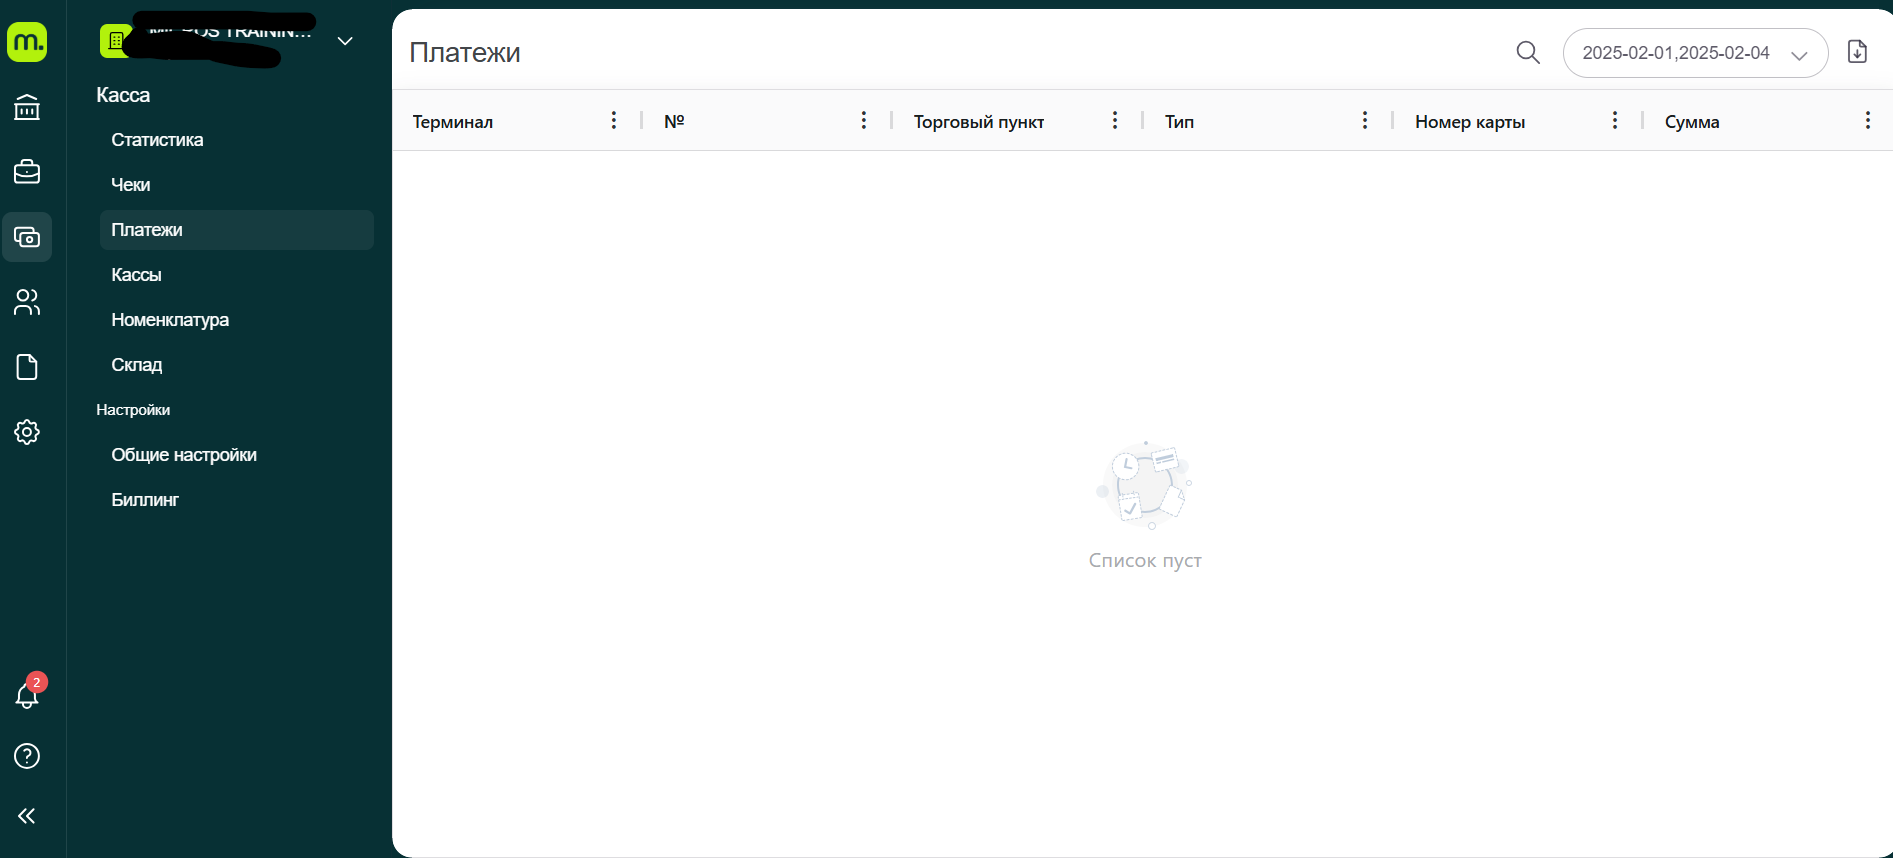Open Терминал column options menu
Image resolution: width=1893 pixels, height=858 pixels.
point(614,121)
